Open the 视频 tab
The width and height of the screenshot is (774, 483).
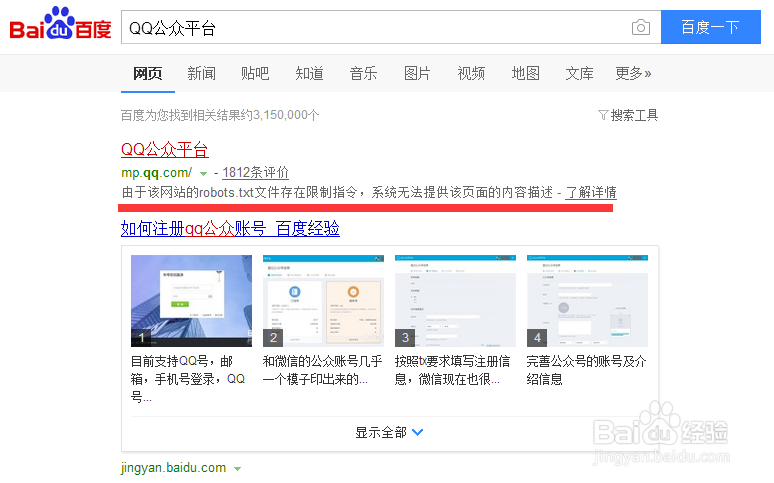[x=471, y=74]
